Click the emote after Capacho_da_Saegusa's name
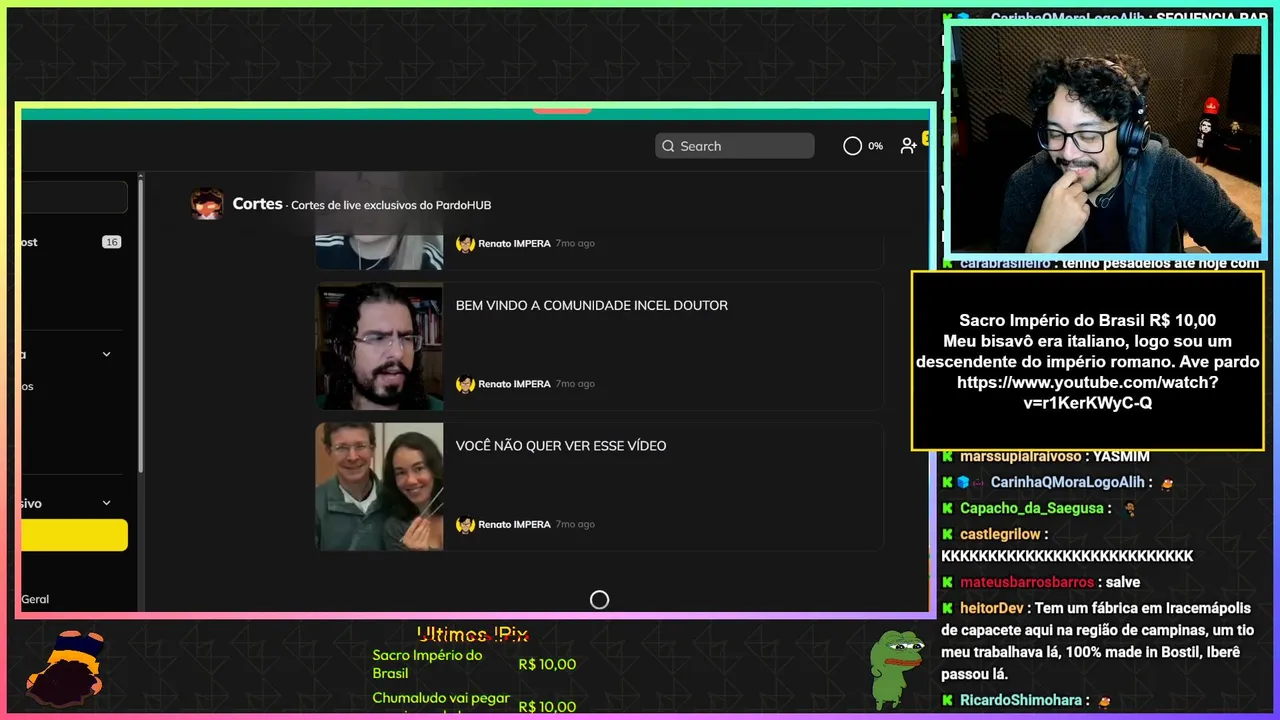Viewport: 1280px width, 720px height. [1130, 508]
